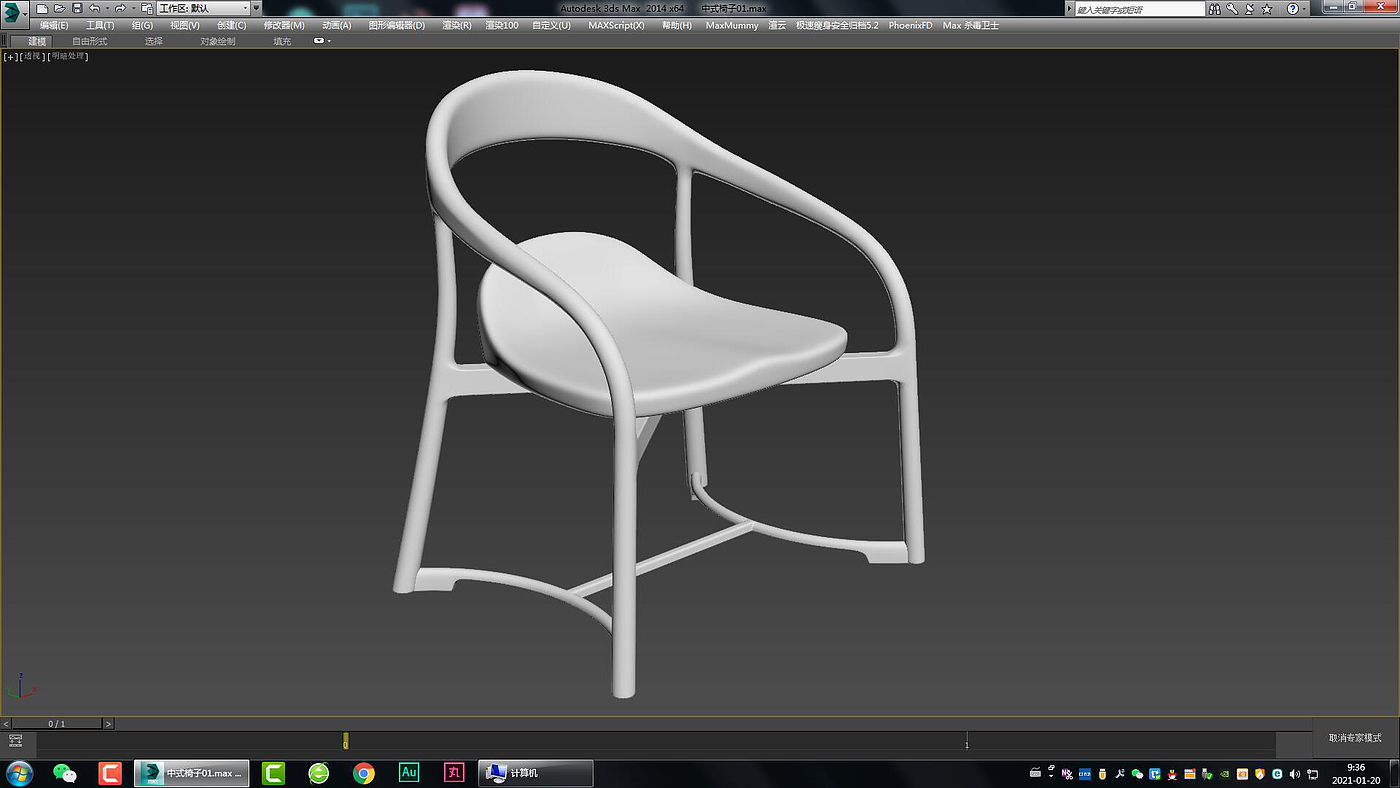Toggle the ribbon minimize button after 填充 tab
Viewport: 1400px width, 788px height.
[x=320, y=41]
